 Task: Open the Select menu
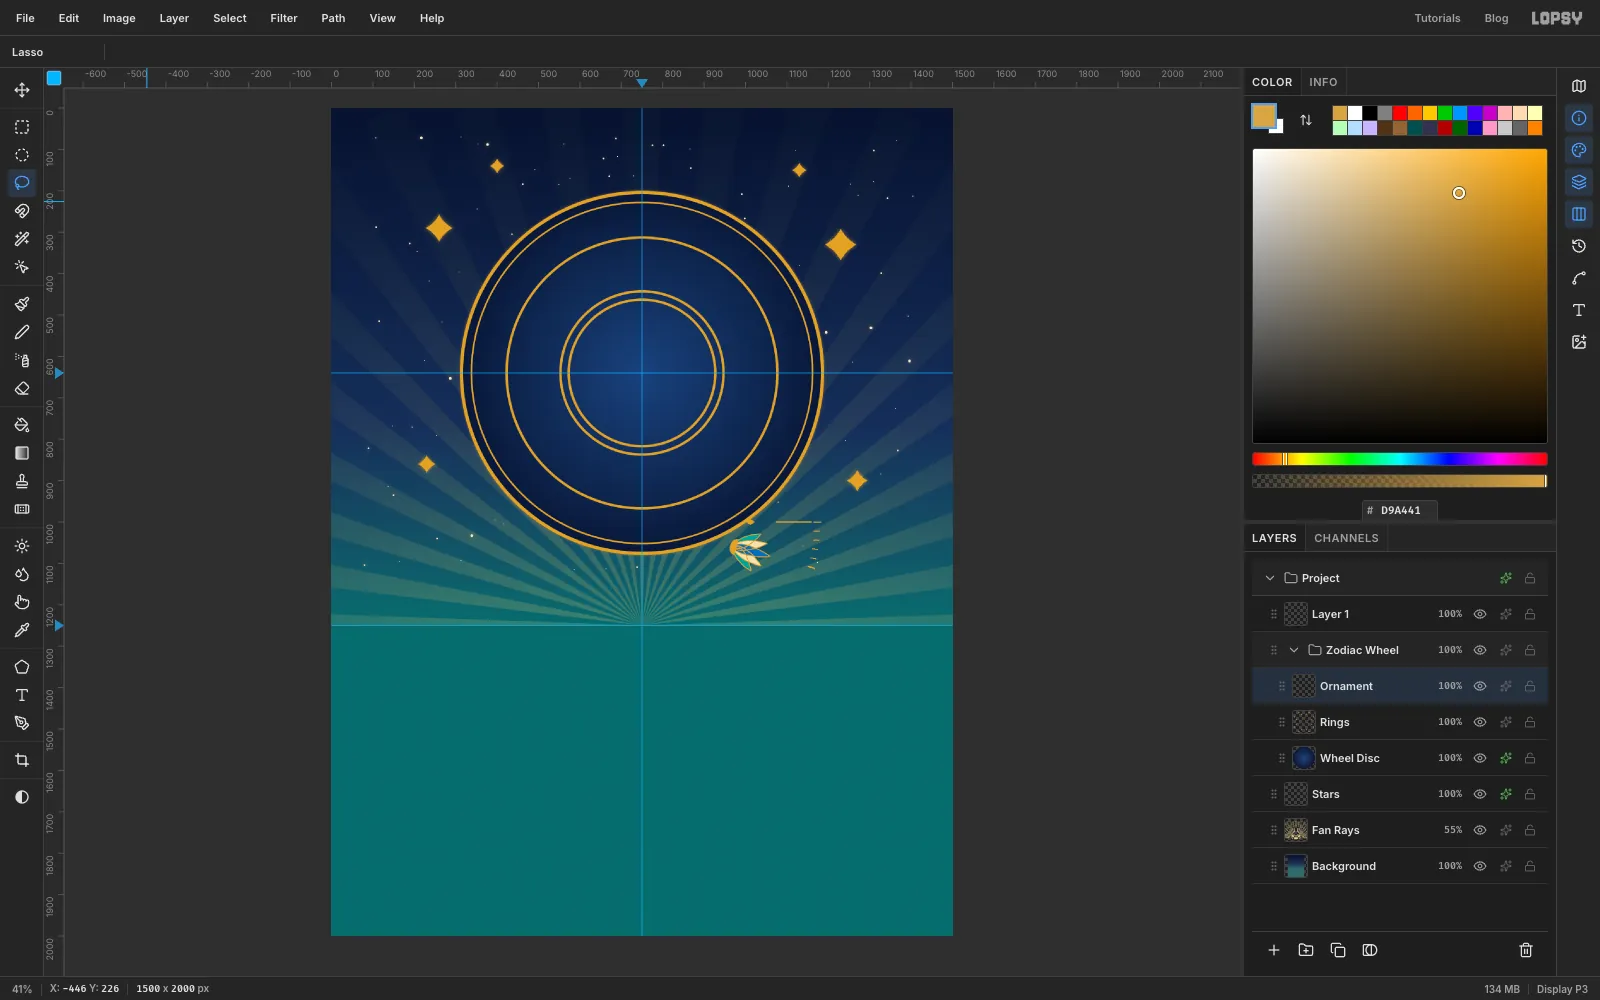[230, 18]
